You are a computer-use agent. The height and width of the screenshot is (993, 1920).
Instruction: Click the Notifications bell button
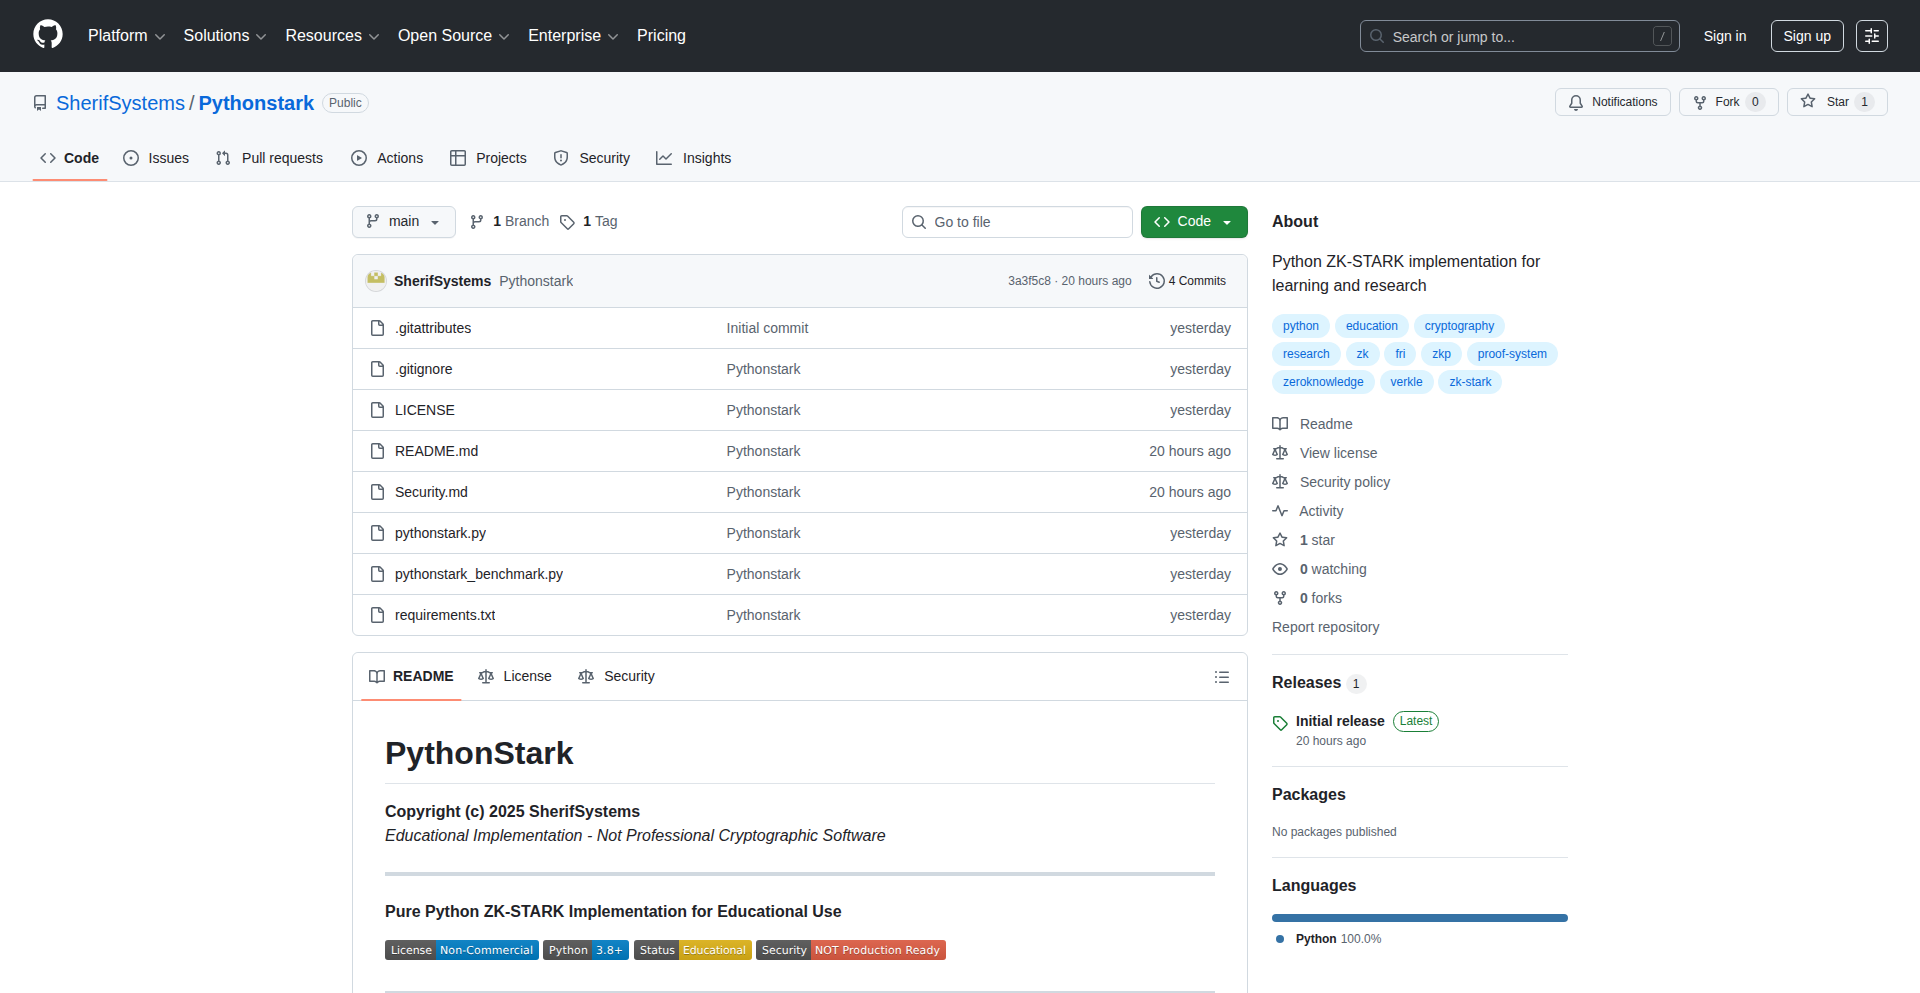1612,102
